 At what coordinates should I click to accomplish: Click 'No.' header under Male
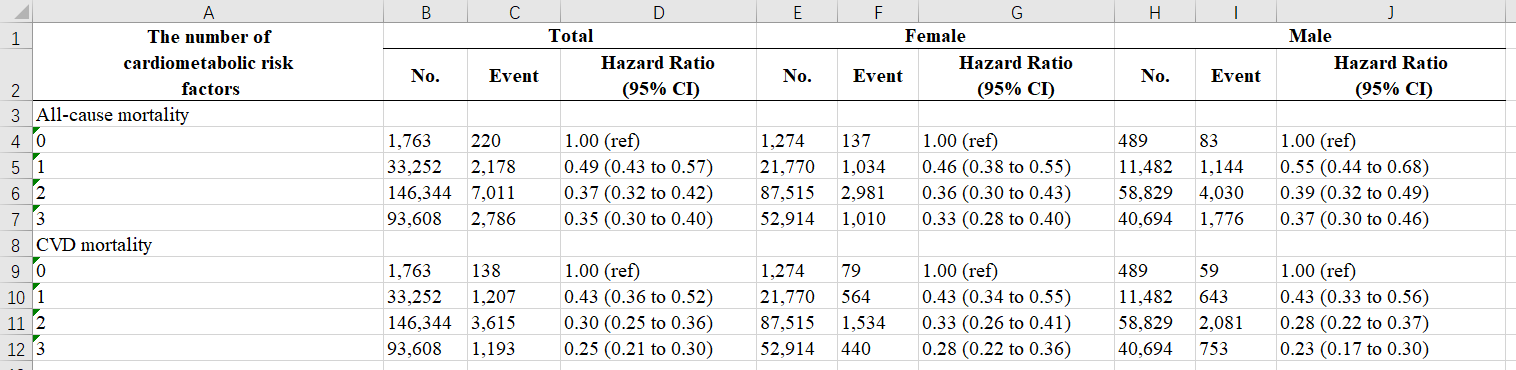coord(1155,76)
